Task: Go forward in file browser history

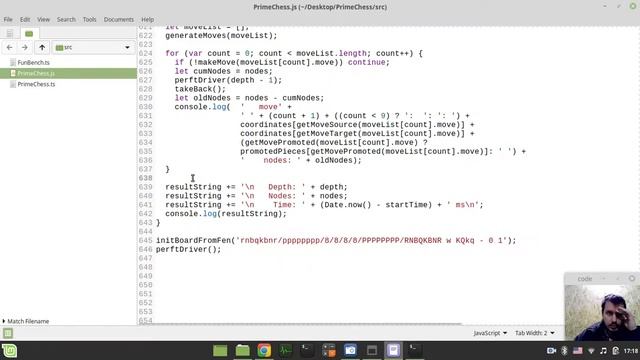Action: click(x=24, y=47)
